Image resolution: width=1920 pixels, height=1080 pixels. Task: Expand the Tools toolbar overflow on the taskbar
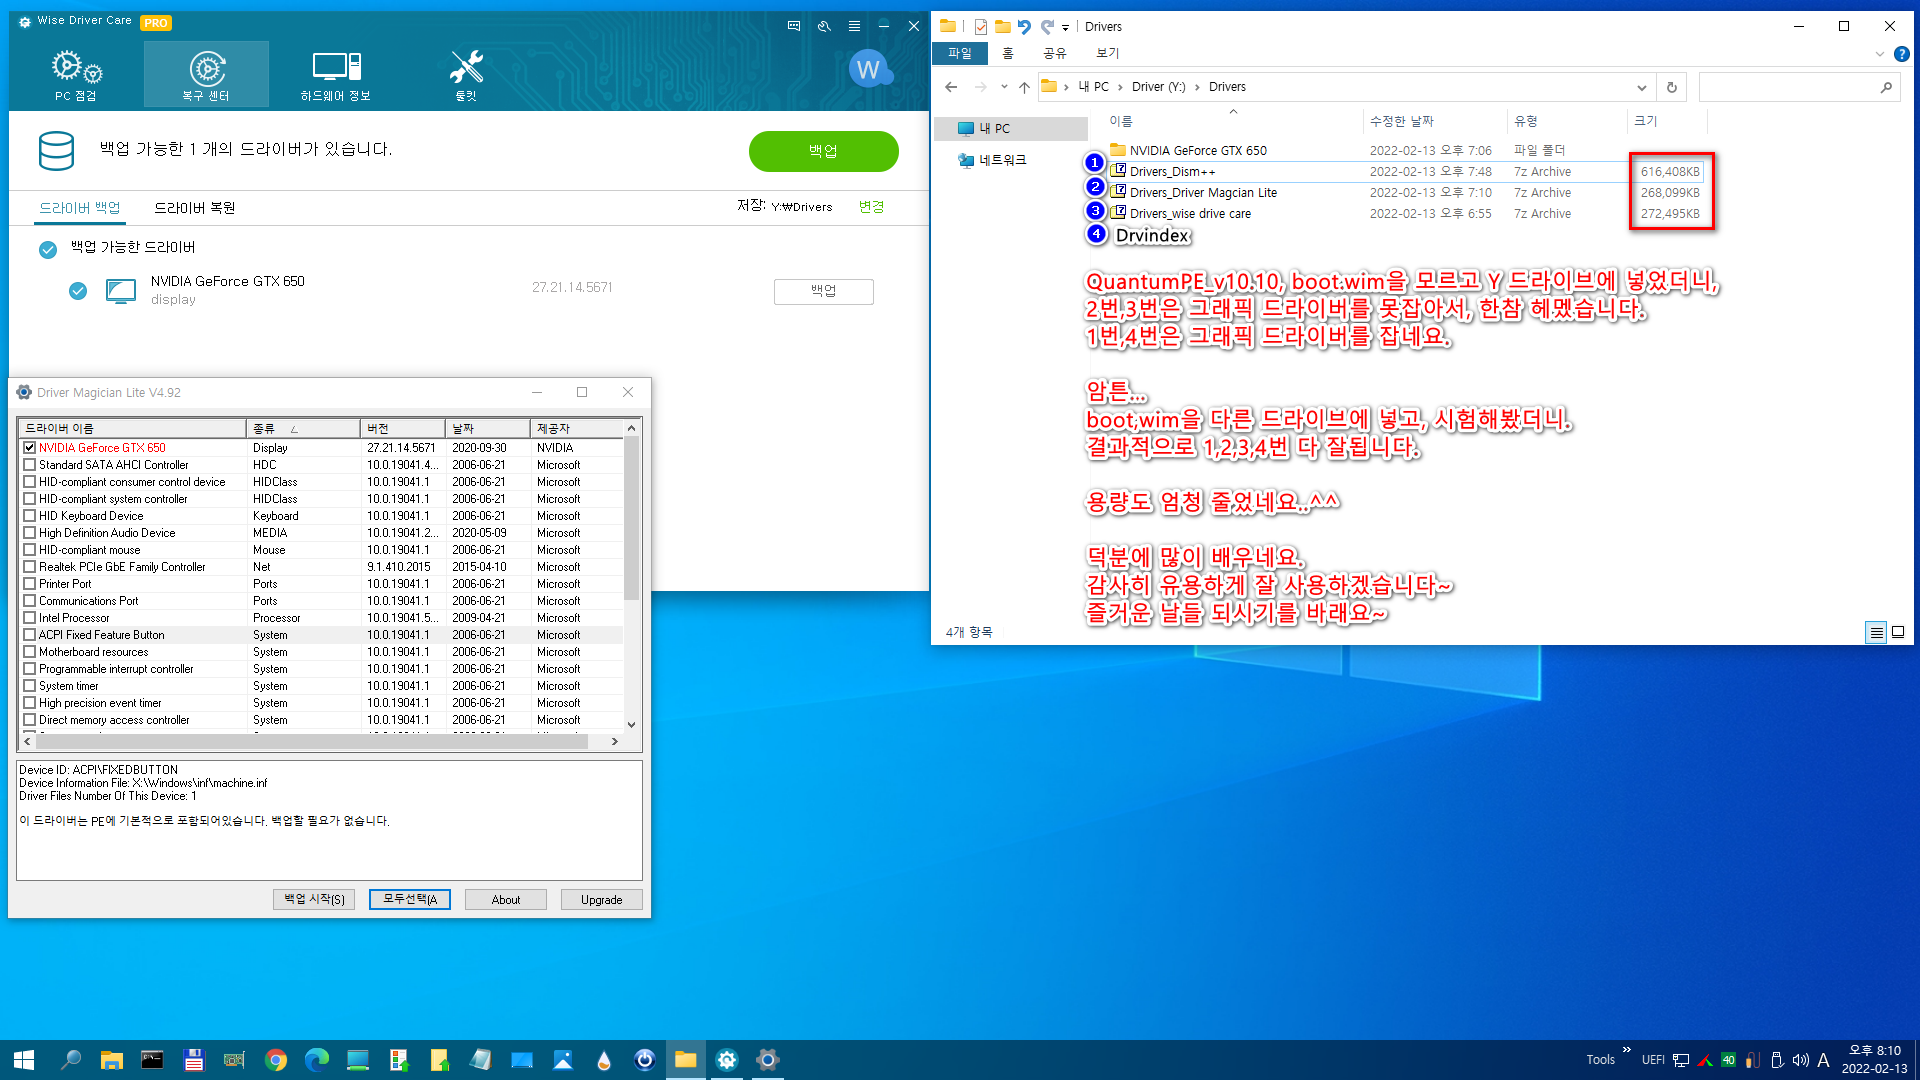pyautogui.click(x=1627, y=1051)
